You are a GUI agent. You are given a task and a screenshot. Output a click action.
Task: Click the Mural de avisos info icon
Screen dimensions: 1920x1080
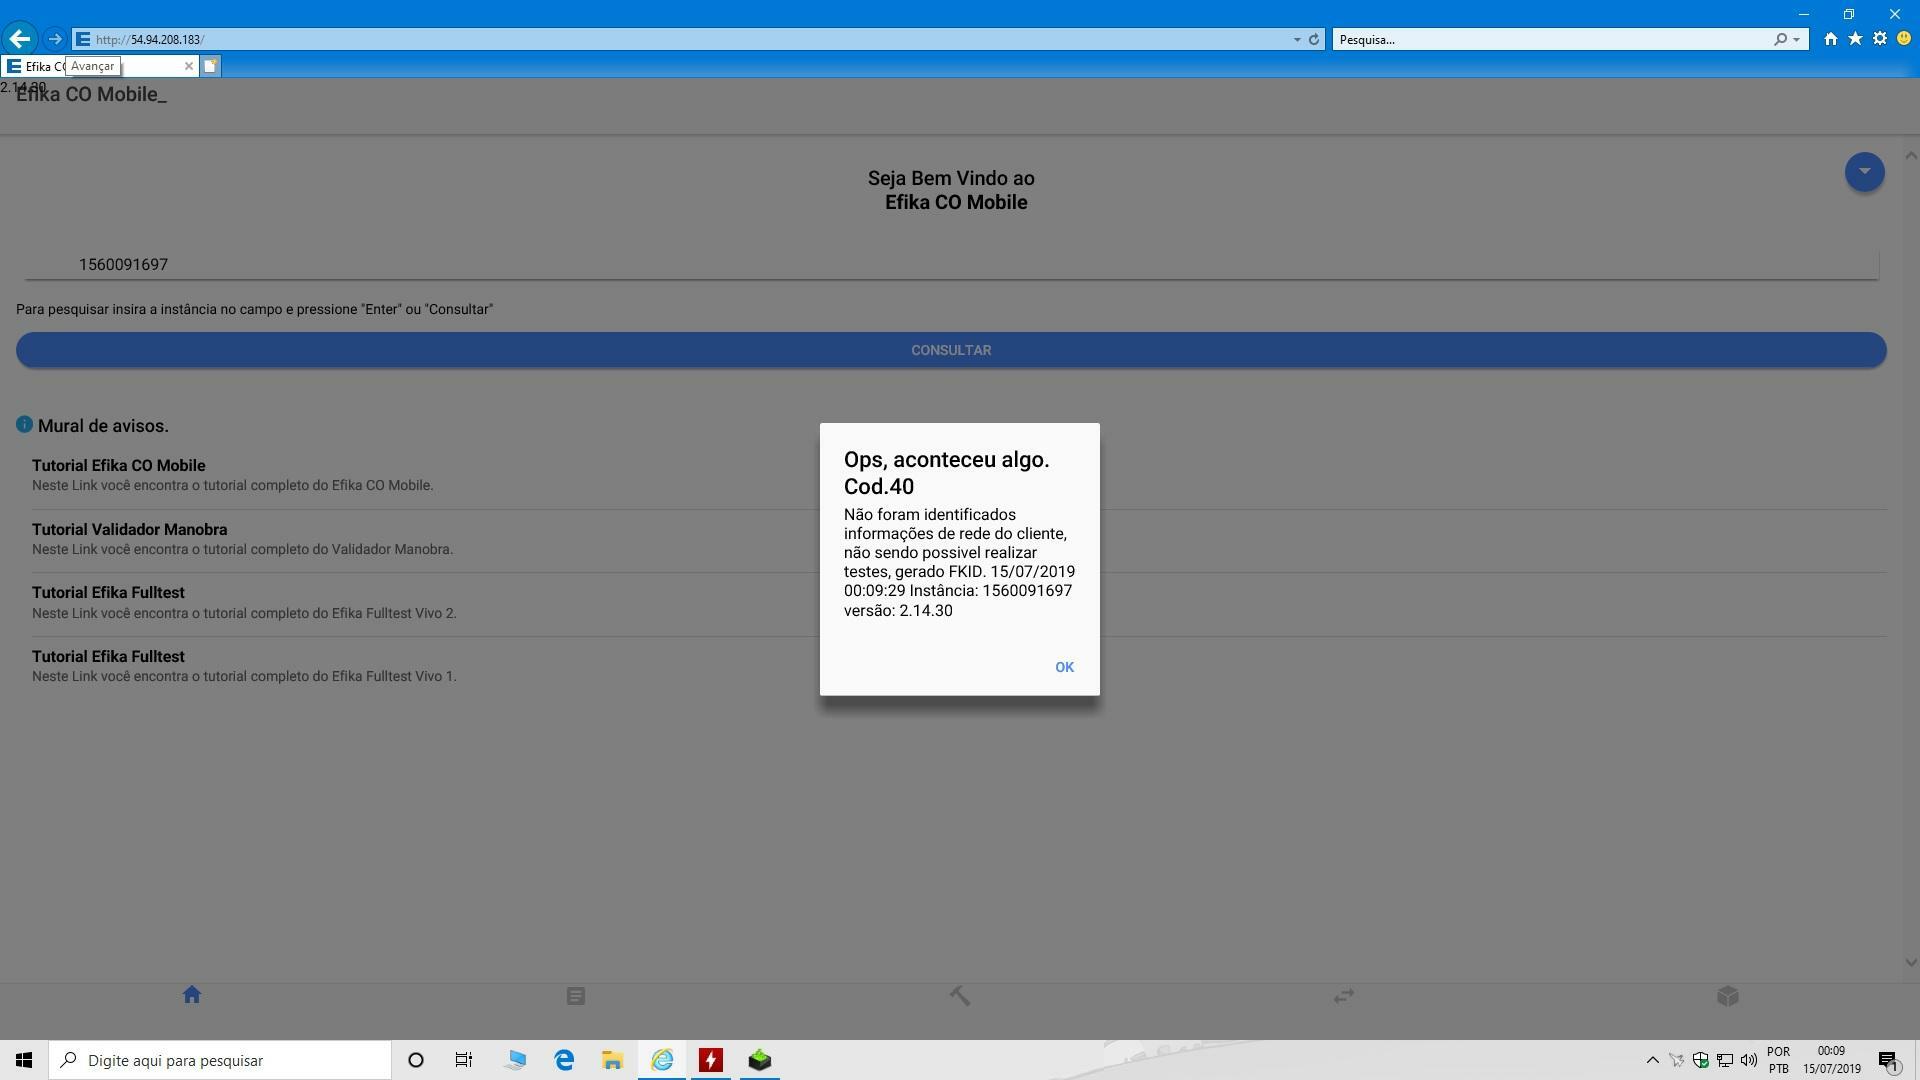[24, 424]
